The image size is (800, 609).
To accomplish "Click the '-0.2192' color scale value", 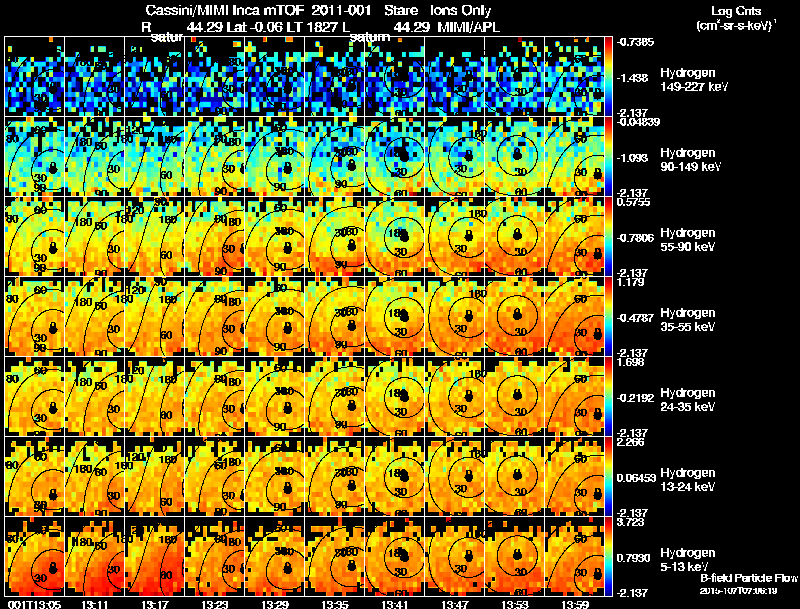I will [x=635, y=398].
